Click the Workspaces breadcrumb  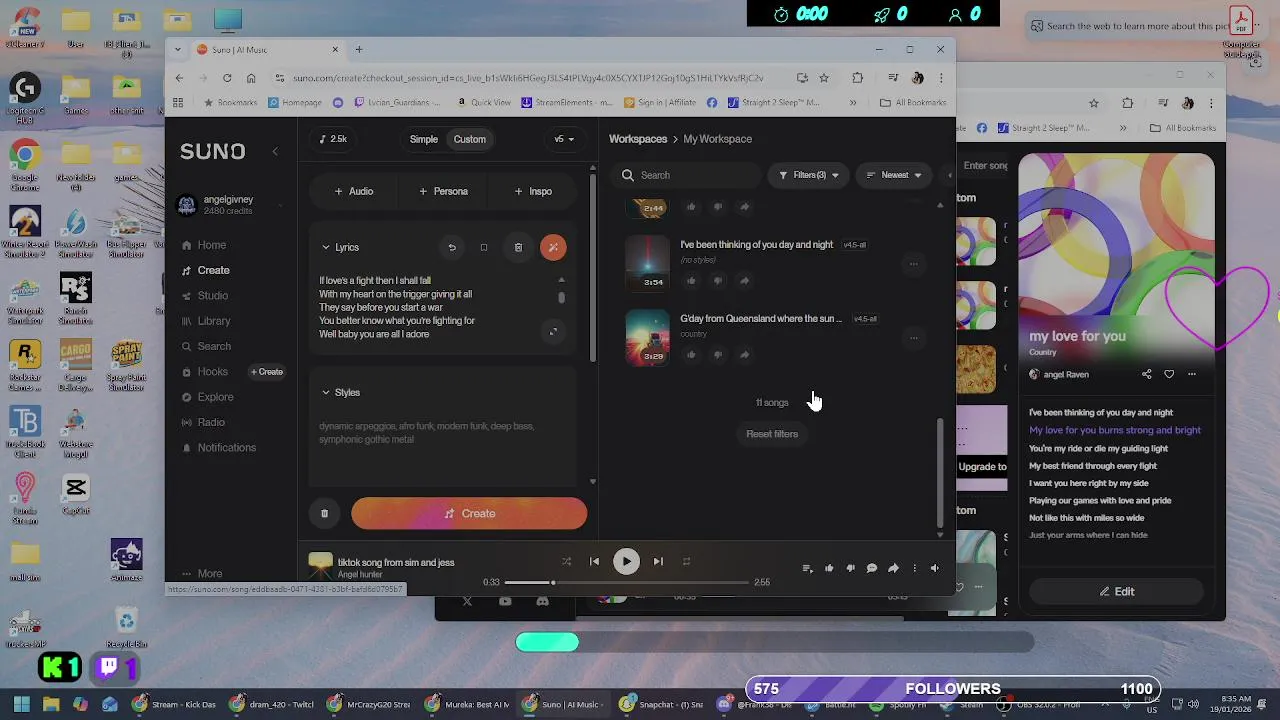point(638,139)
